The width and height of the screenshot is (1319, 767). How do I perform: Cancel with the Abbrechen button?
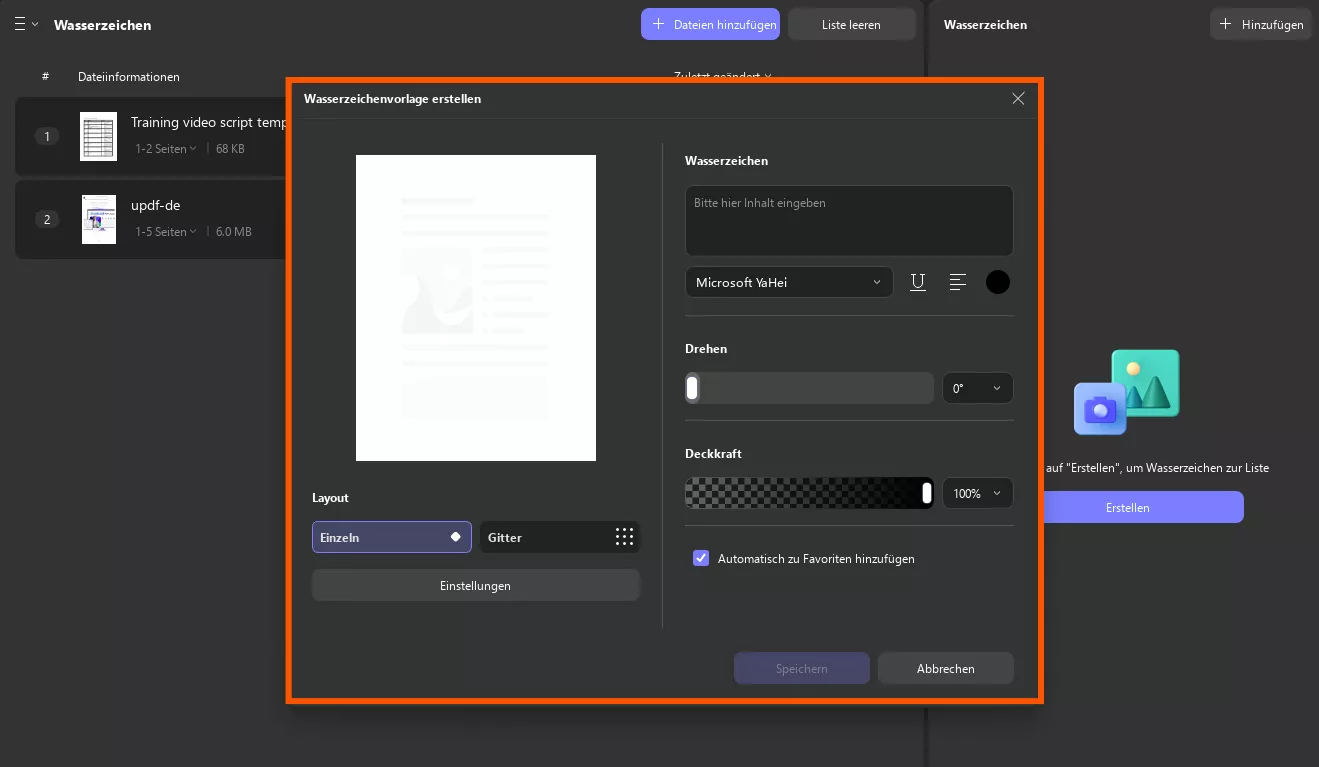pyautogui.click(x=946, y=668)
